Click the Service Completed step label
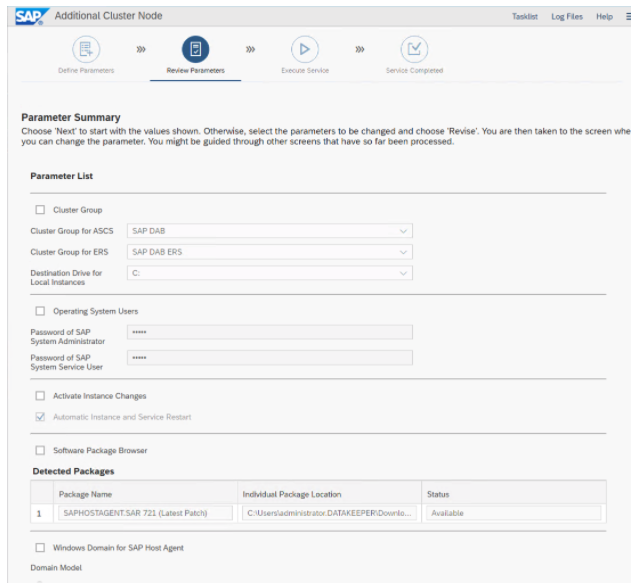The image size is (639, 583). click(x=414, y=70)
